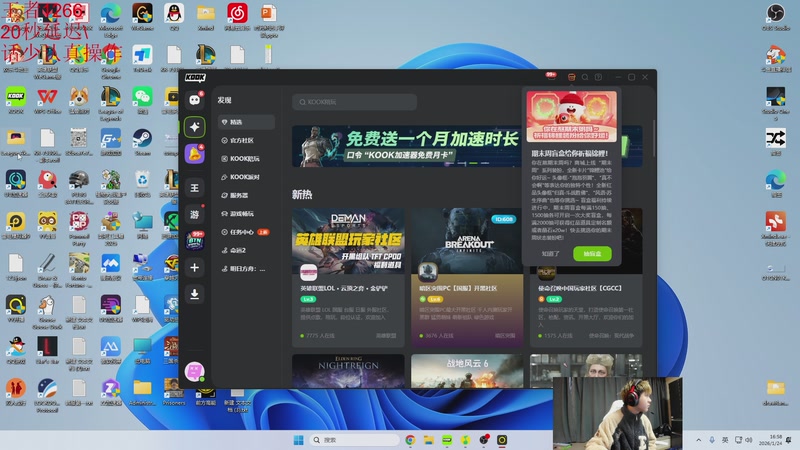Viewport: 800px width, 450px height.
Task: Open File Explorer from the taskbar
Action: tap(429, 440)
